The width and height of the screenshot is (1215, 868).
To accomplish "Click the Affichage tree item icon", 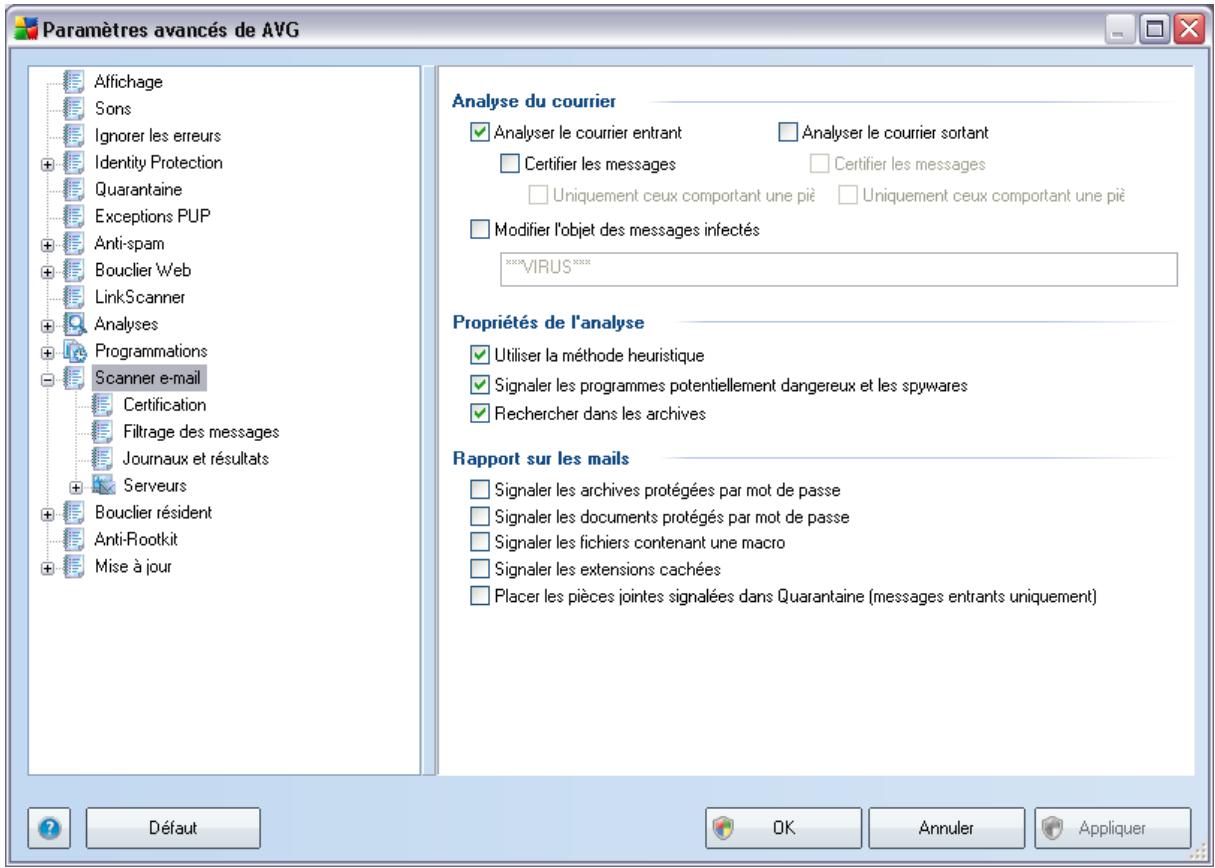I will pyautogui.click(x=72, y=80).
